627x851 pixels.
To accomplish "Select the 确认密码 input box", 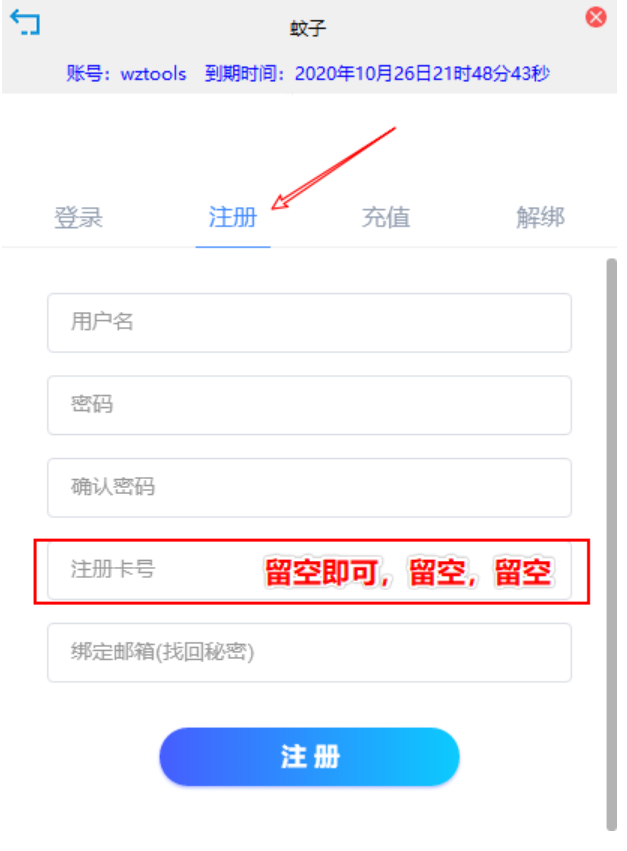I will pyautogui.click(x=309, y=488).
